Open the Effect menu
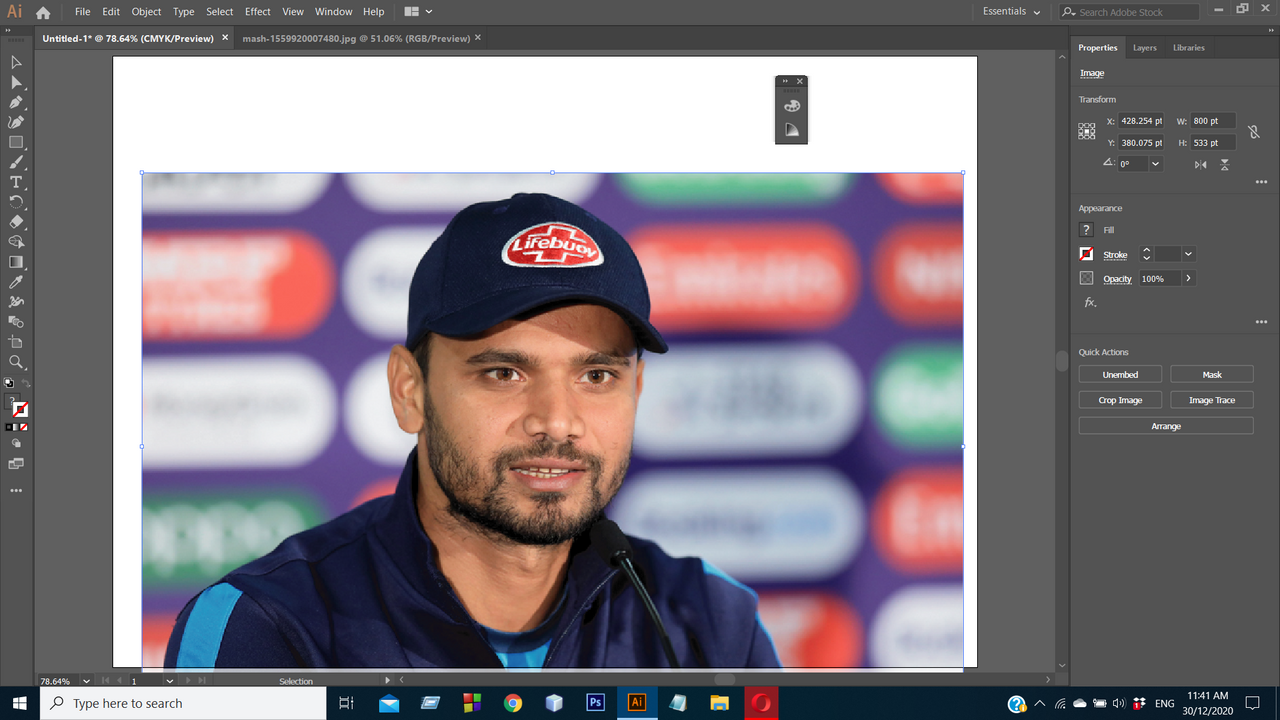 258,12
